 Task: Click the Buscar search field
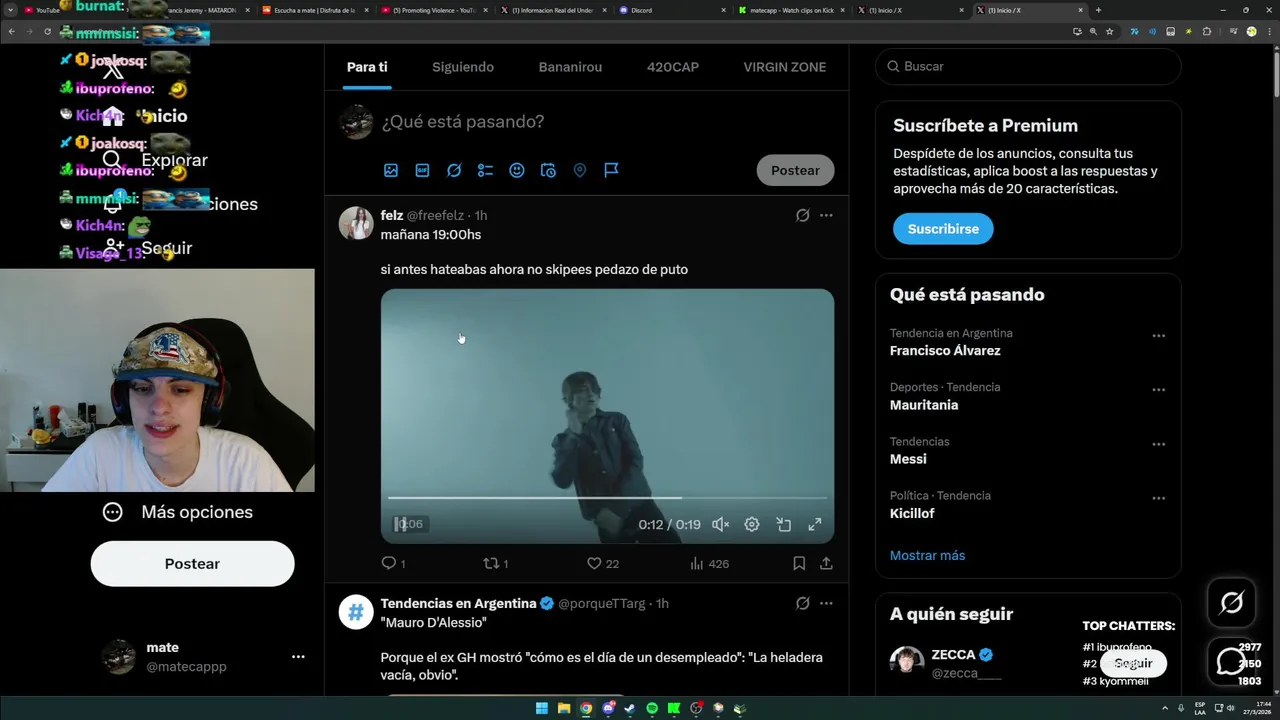coord(1028,66)
